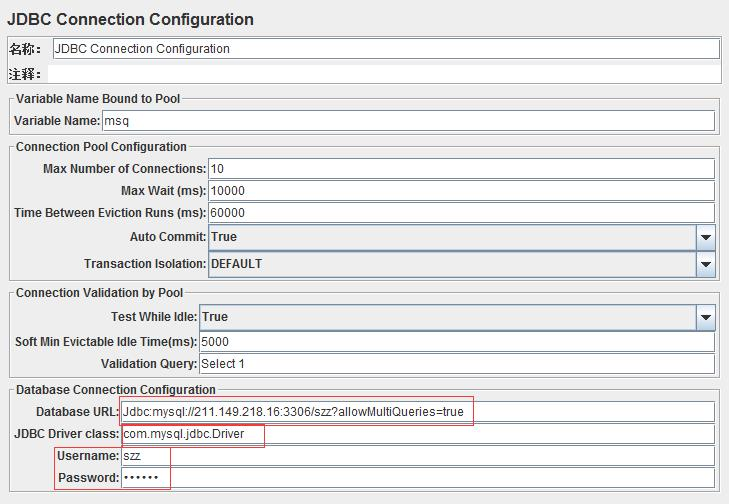This screenshot has height=504, width=729.
Task: Click the Soft Min Evictable Idle Time label
Action: [106, 342]
